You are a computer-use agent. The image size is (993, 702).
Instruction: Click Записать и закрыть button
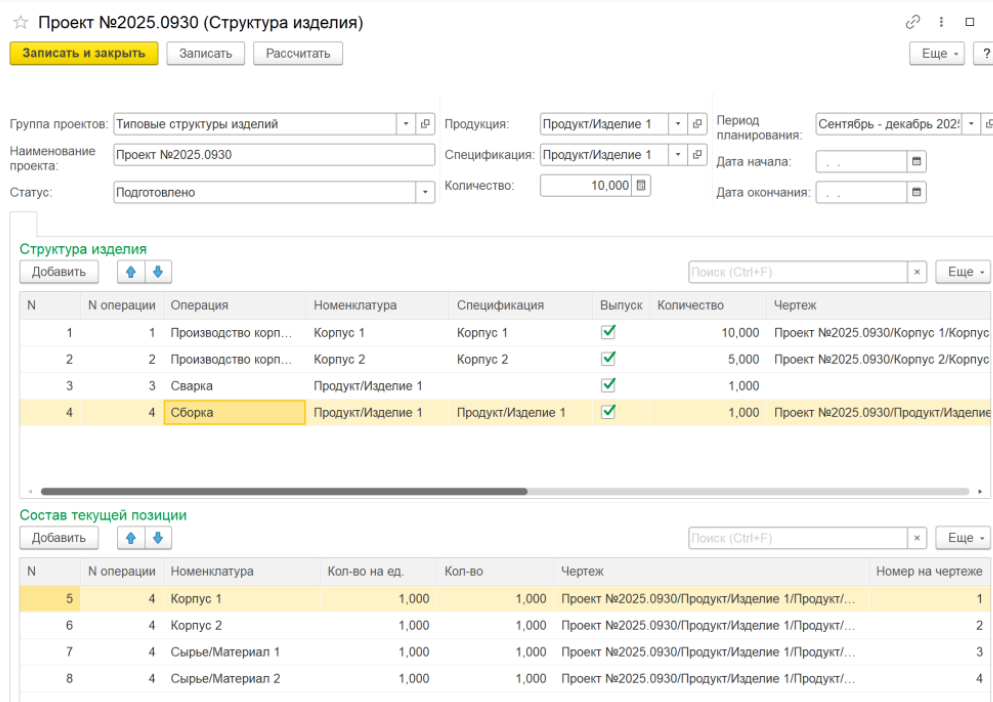(x=84, y=53)
